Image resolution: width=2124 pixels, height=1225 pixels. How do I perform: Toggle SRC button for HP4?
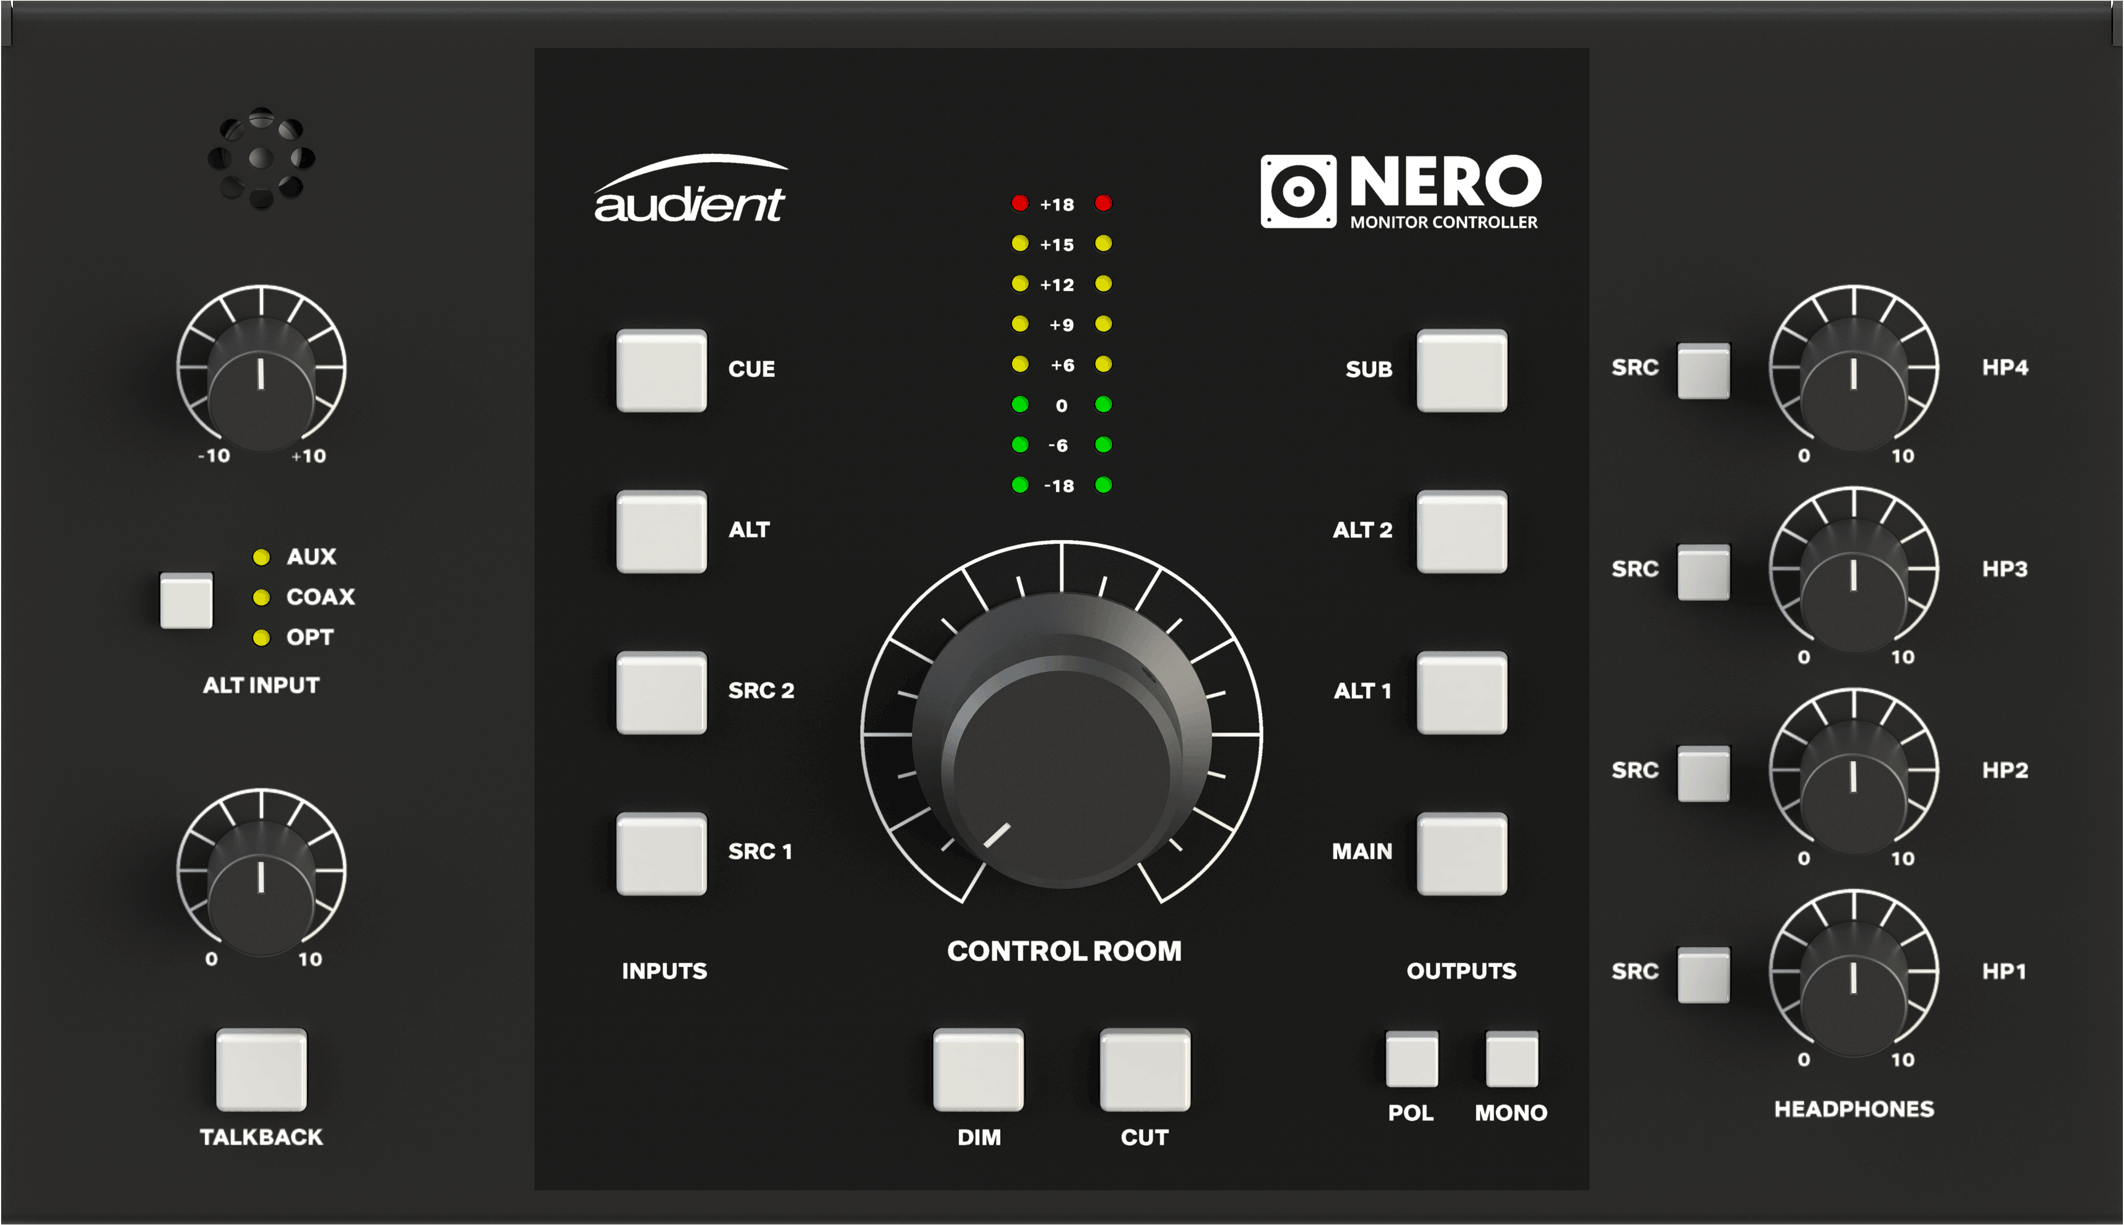click(x=1703, y=370)
